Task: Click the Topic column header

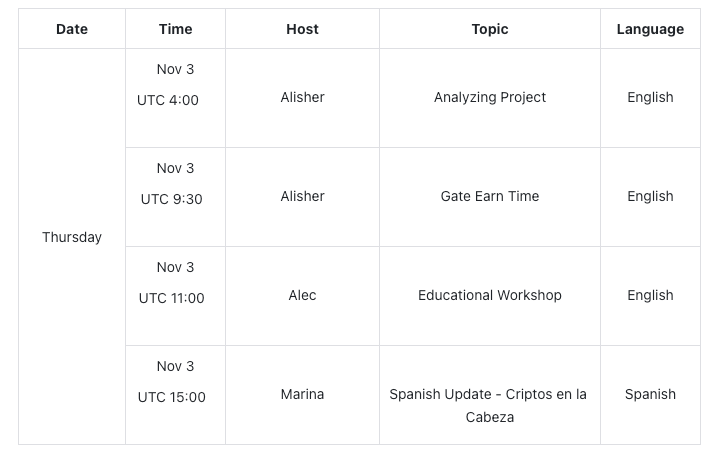Action: pyautogui.click(x=490, y=29)
